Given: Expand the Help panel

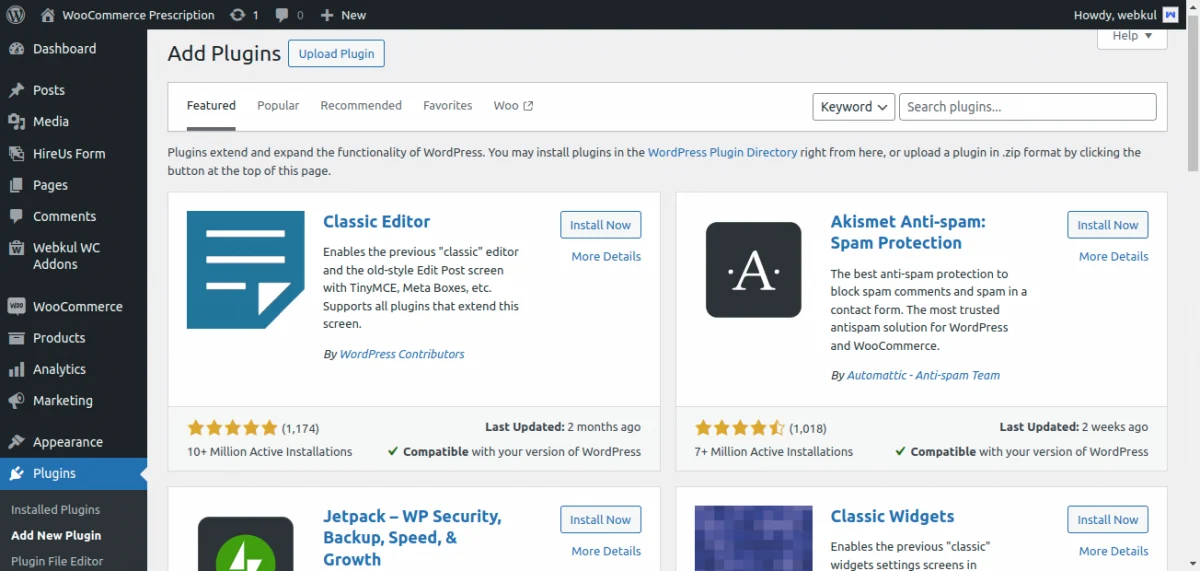Looking at the screenshot, I should tap(1132, 36).
